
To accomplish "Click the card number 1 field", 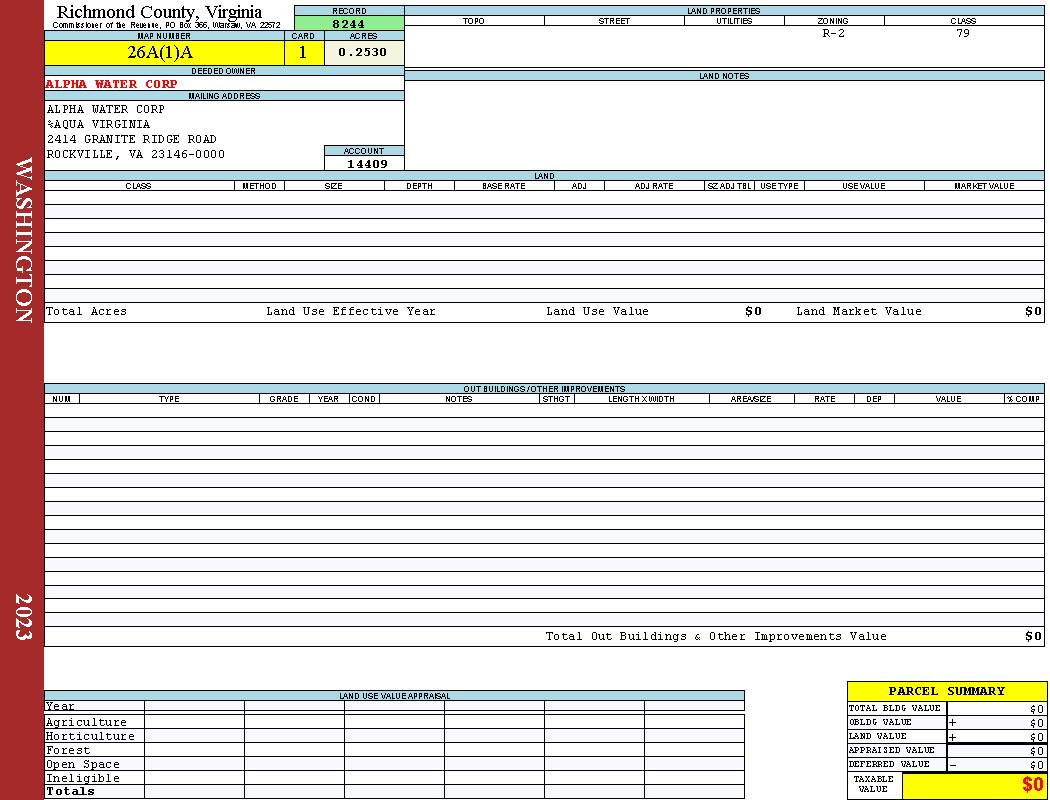I will tap(303, 52).
